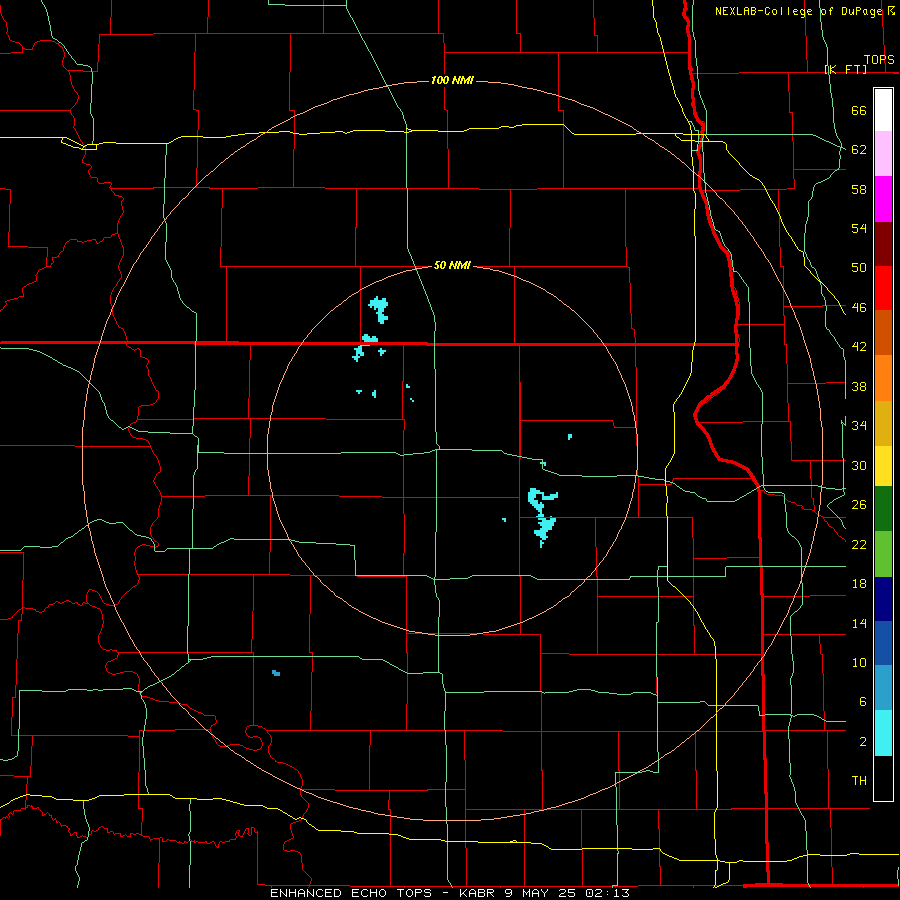Click the white swatch in the tops legend
Image resolution: width=900 pixels, height=900 pixels.
[883, 110]
